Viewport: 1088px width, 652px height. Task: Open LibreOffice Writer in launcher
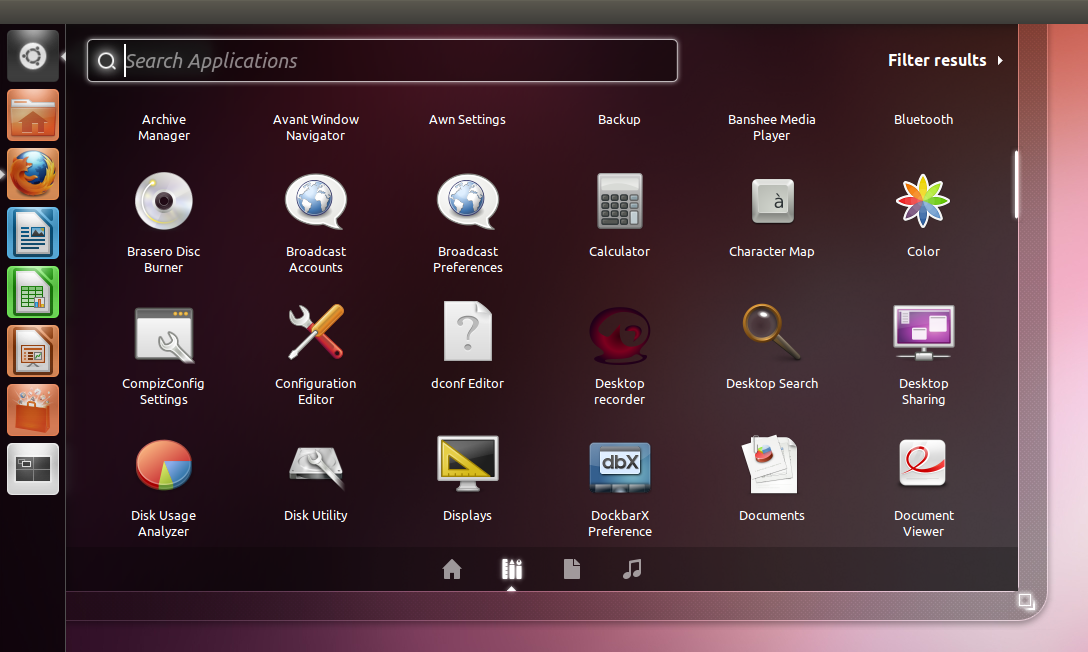coord(33,233)
